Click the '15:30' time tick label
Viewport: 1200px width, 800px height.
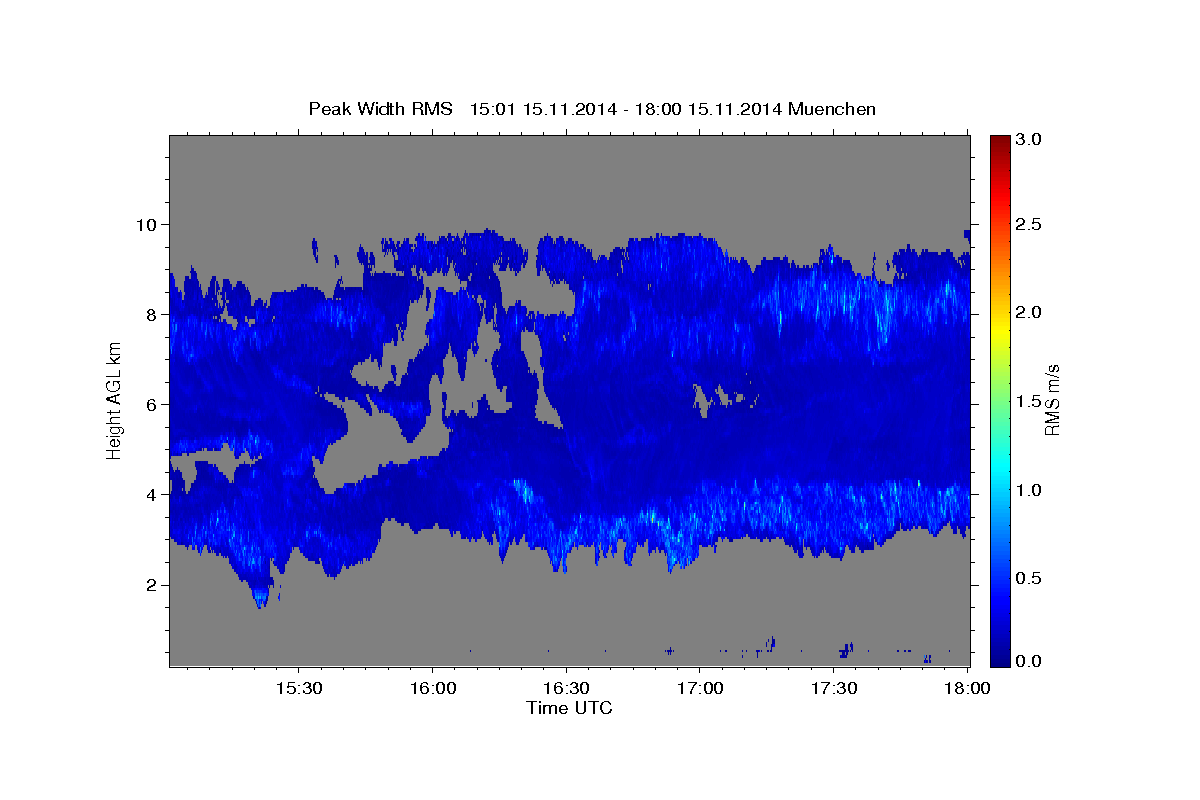[x=299, y=689]
